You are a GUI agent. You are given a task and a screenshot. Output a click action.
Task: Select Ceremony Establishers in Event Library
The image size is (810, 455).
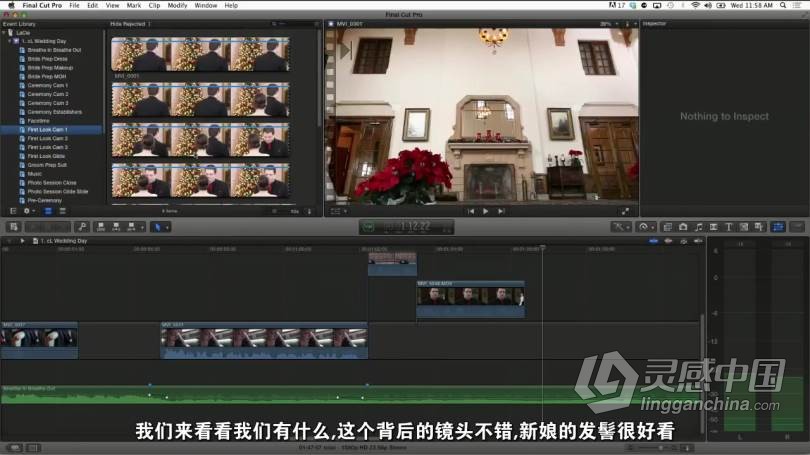54,112
